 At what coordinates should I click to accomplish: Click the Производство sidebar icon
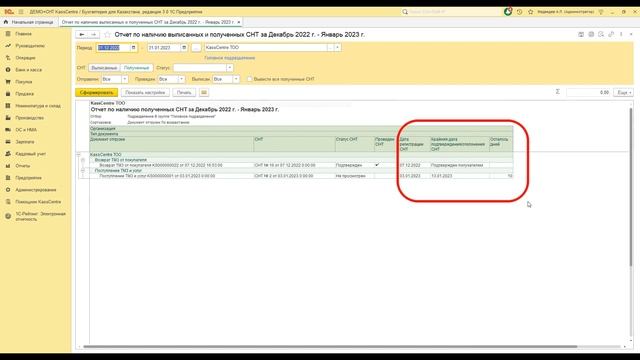(x=8, y=118)
